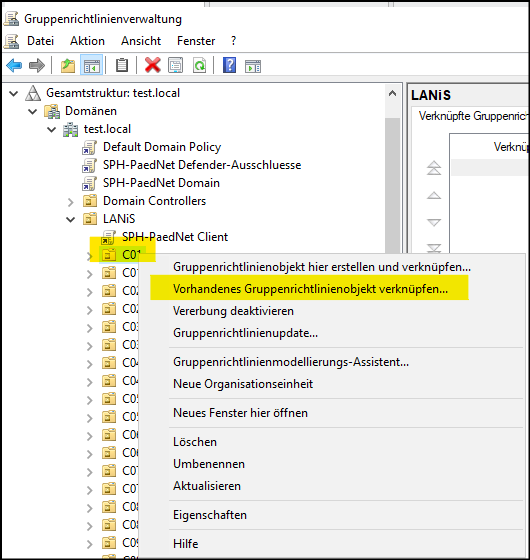Image resolution: width=530 pixels, height=560 pixels.
Task: Choose Gruppenrichtlinienupdate
Action: click(332, 333)
